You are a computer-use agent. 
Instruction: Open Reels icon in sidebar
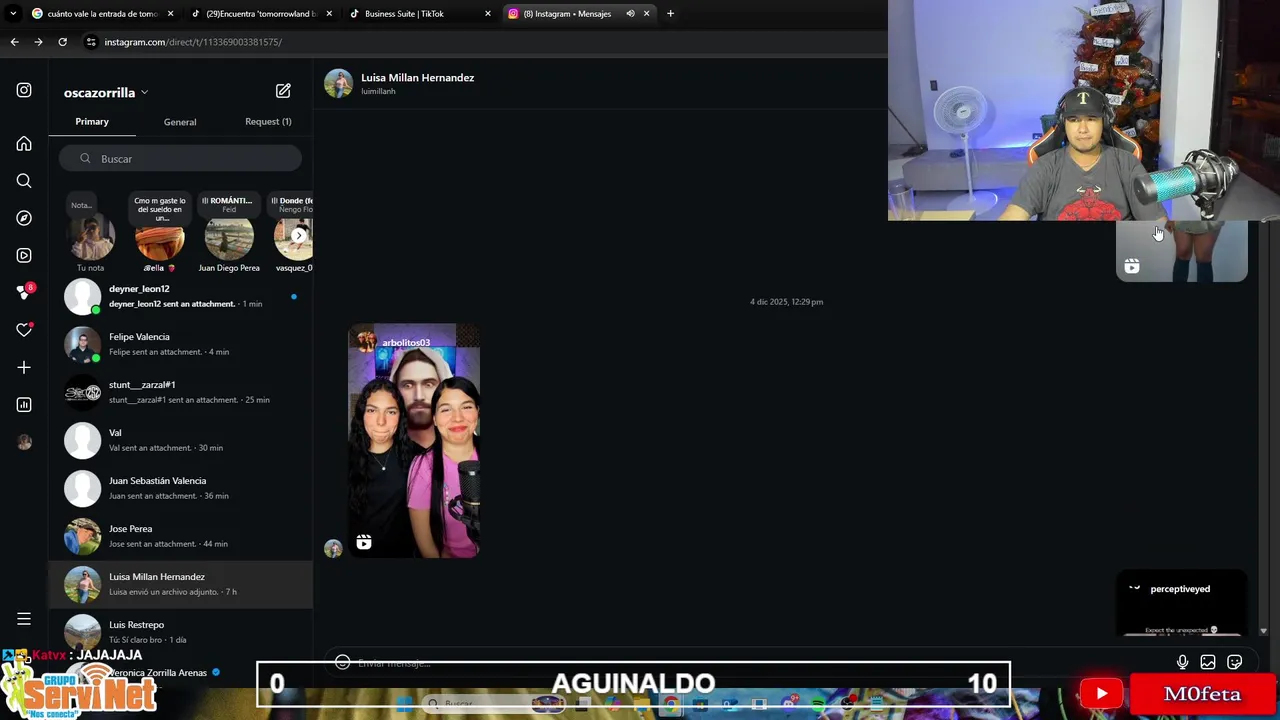tap(24, 255)
